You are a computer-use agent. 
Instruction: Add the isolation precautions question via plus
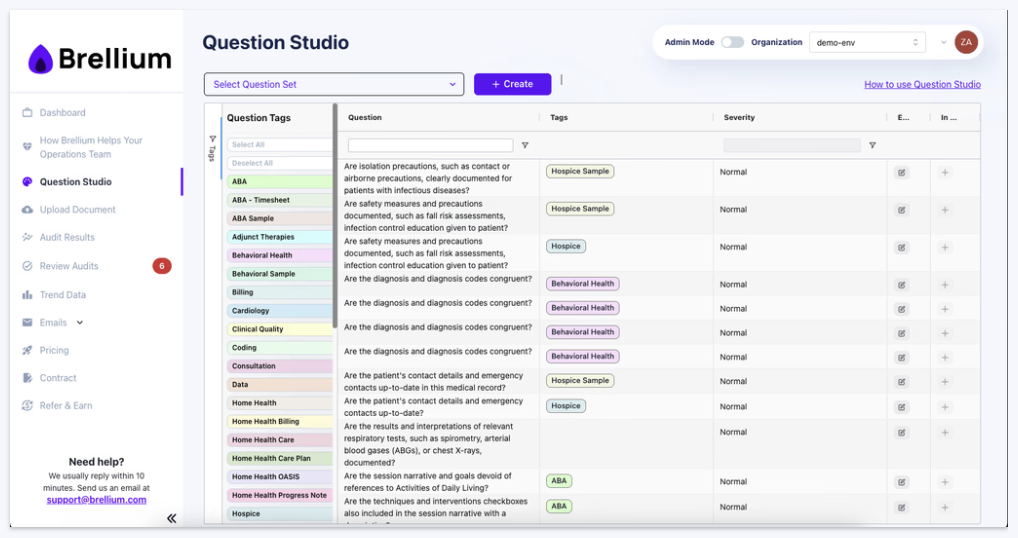945,173
